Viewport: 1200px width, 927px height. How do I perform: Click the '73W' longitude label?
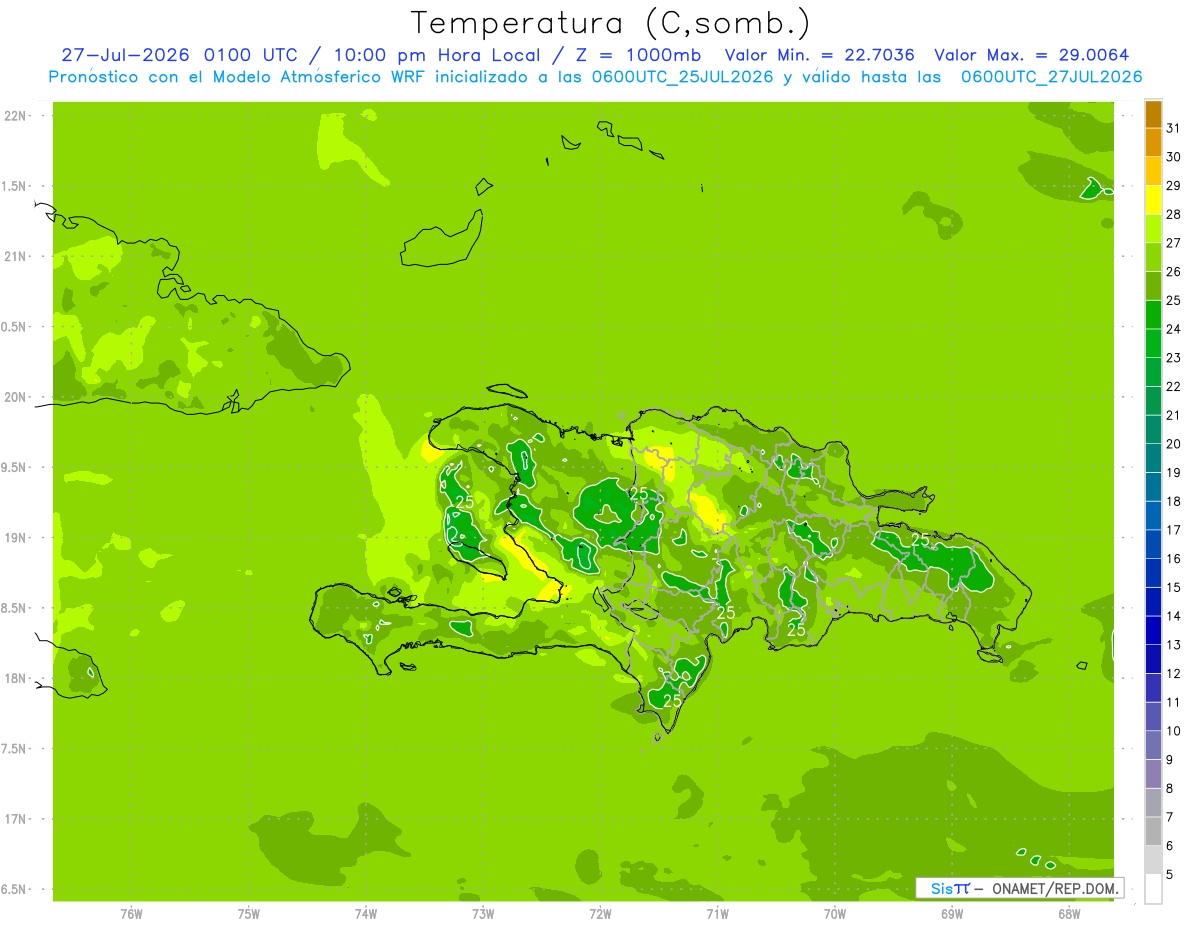483,914
